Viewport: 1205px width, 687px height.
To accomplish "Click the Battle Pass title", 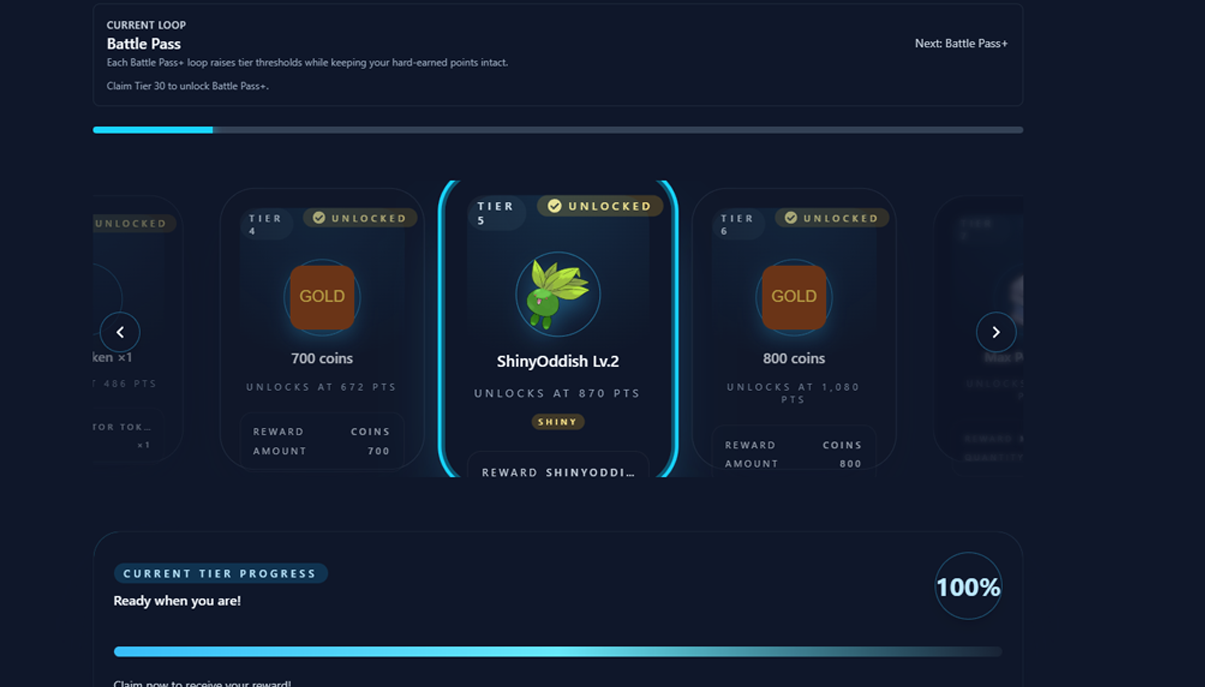I will pyautogui.click(x=143, y=44).
